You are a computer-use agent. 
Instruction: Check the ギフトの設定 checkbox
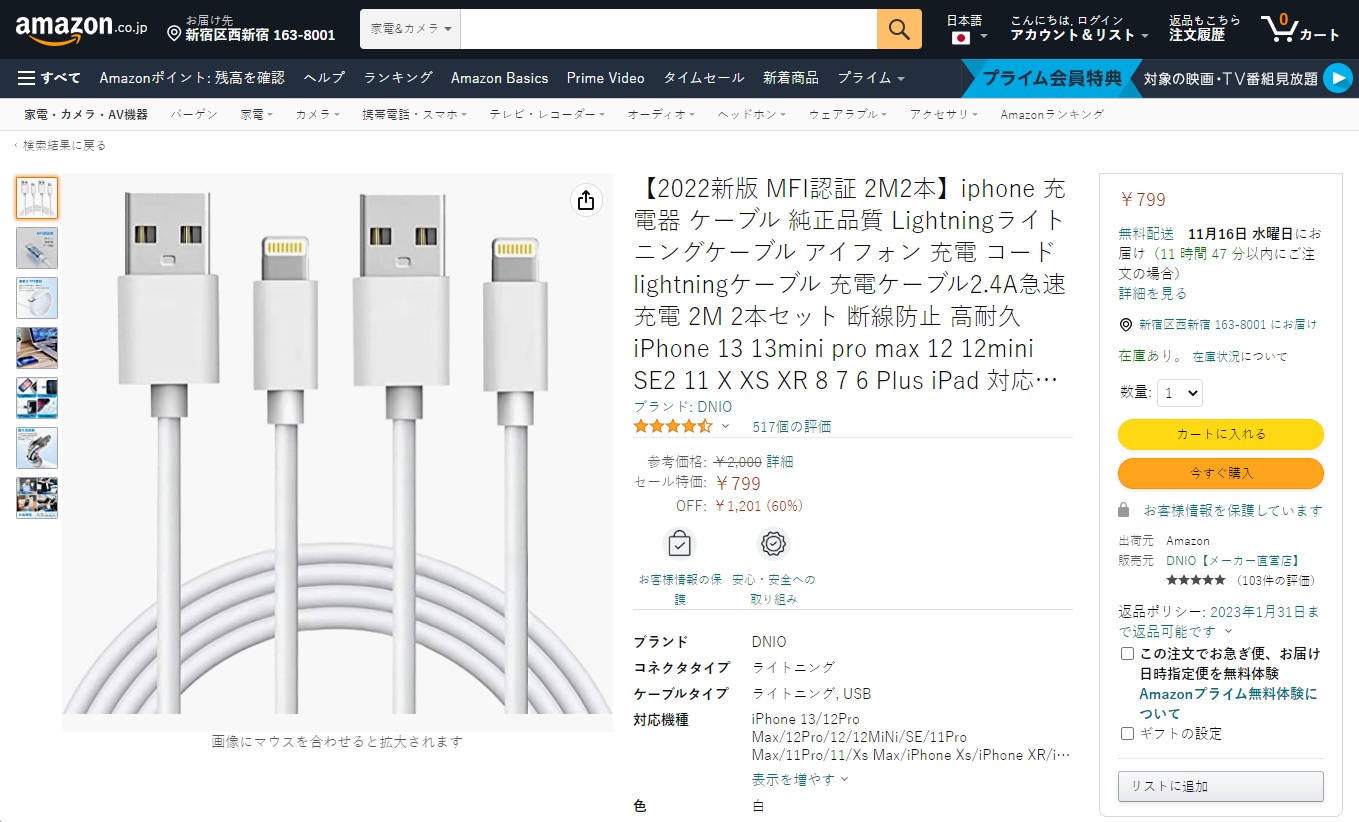pyautogui.click(x=1125, y=733)
